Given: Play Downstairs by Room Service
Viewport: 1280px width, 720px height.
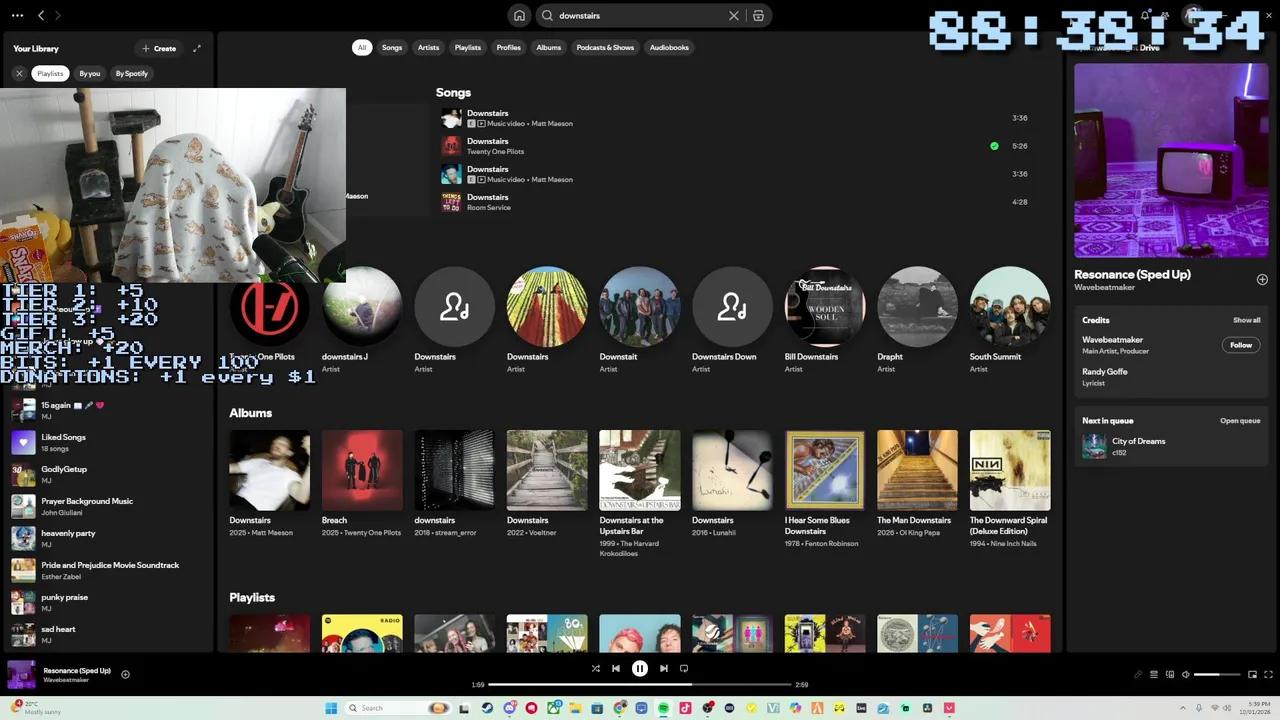Looking at the screenshot, I should [x=735, y=202].
